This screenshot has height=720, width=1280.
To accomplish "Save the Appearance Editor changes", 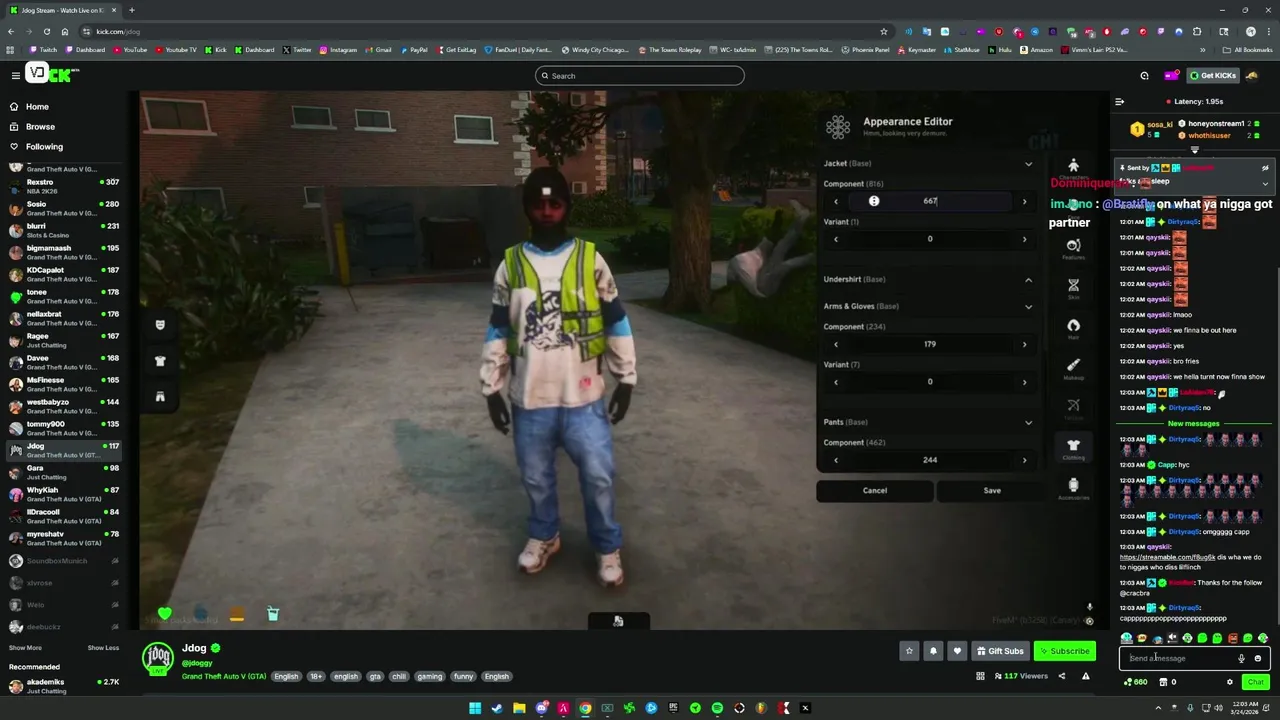I will point(992,490).
